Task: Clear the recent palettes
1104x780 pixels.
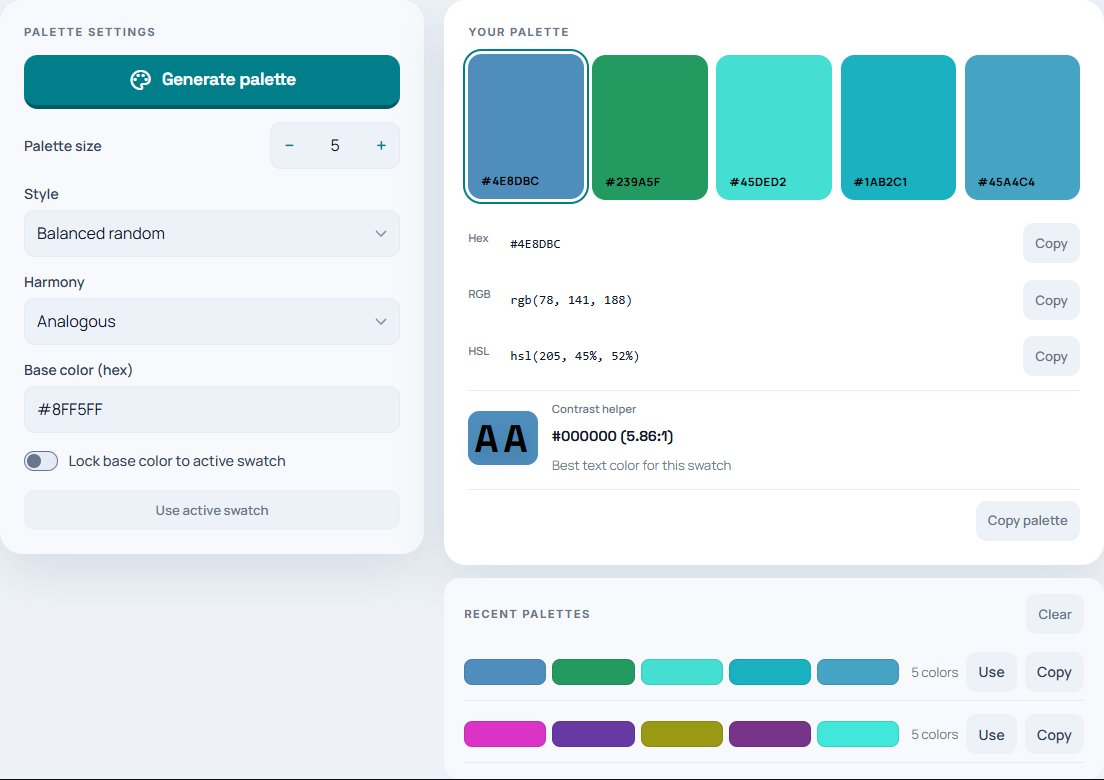Action: [x=1055, y=615]
